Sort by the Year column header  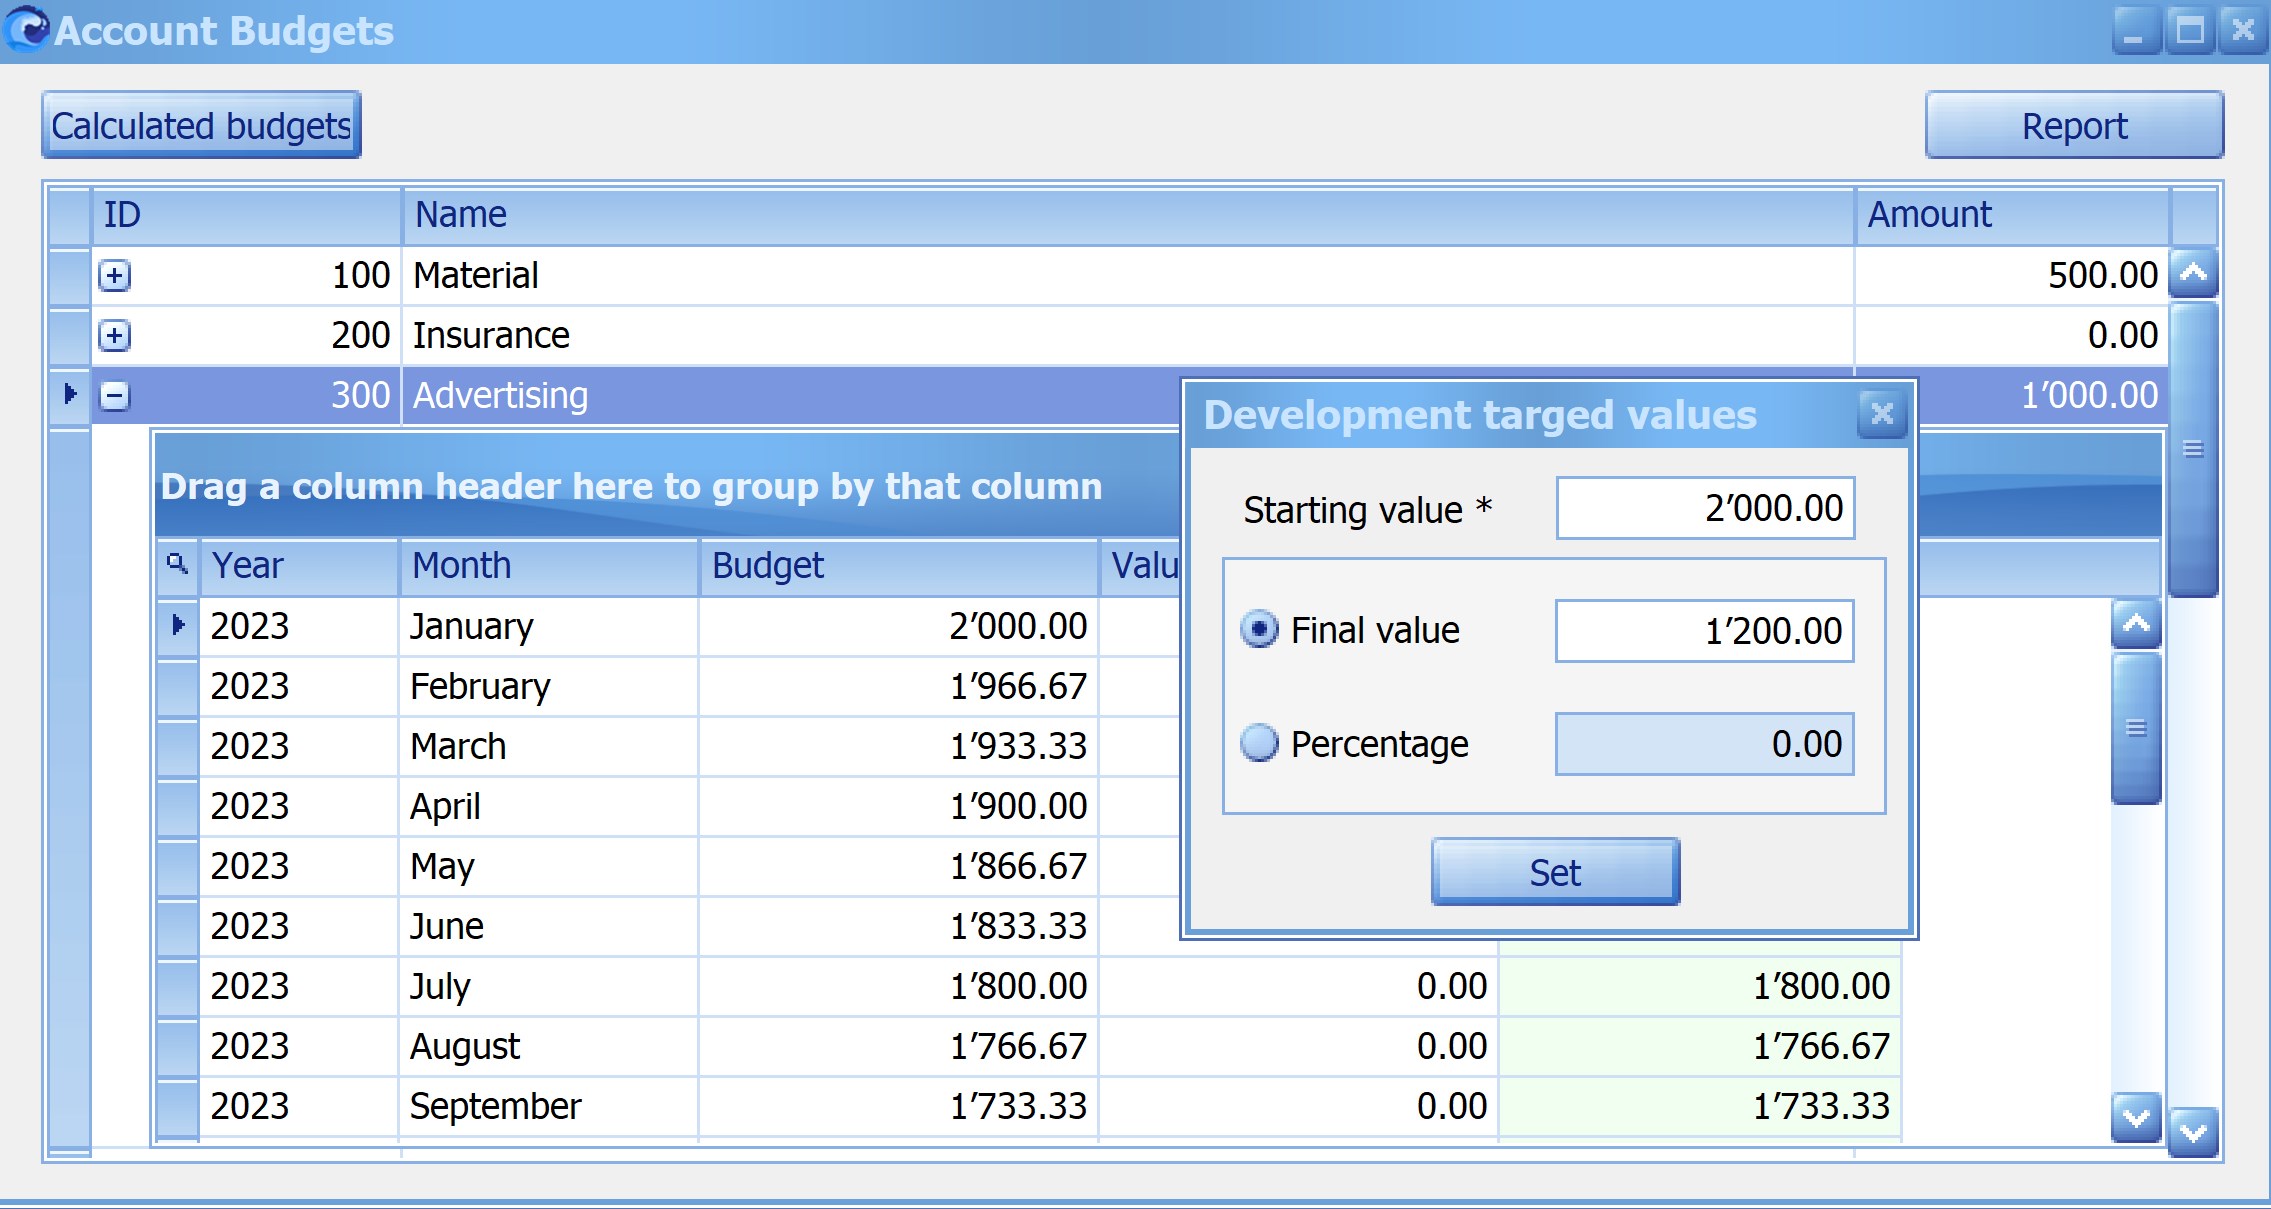tap(299, 566)
